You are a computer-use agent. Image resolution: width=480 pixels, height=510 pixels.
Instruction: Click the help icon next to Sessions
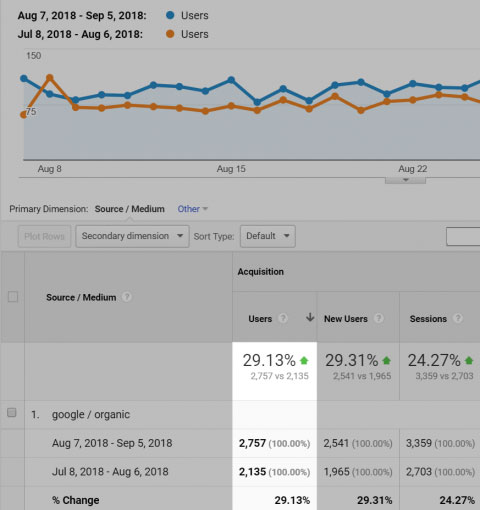pos(458,318)
